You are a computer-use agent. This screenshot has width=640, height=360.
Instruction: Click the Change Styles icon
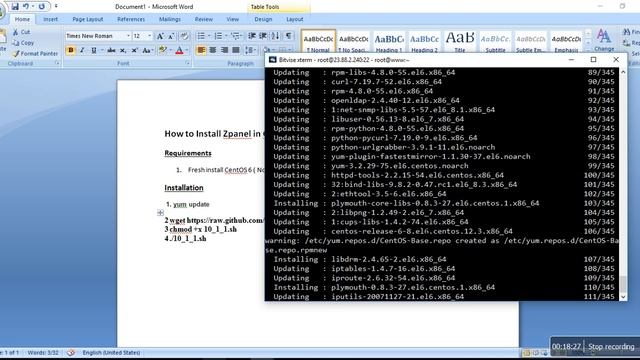point(604,40)
